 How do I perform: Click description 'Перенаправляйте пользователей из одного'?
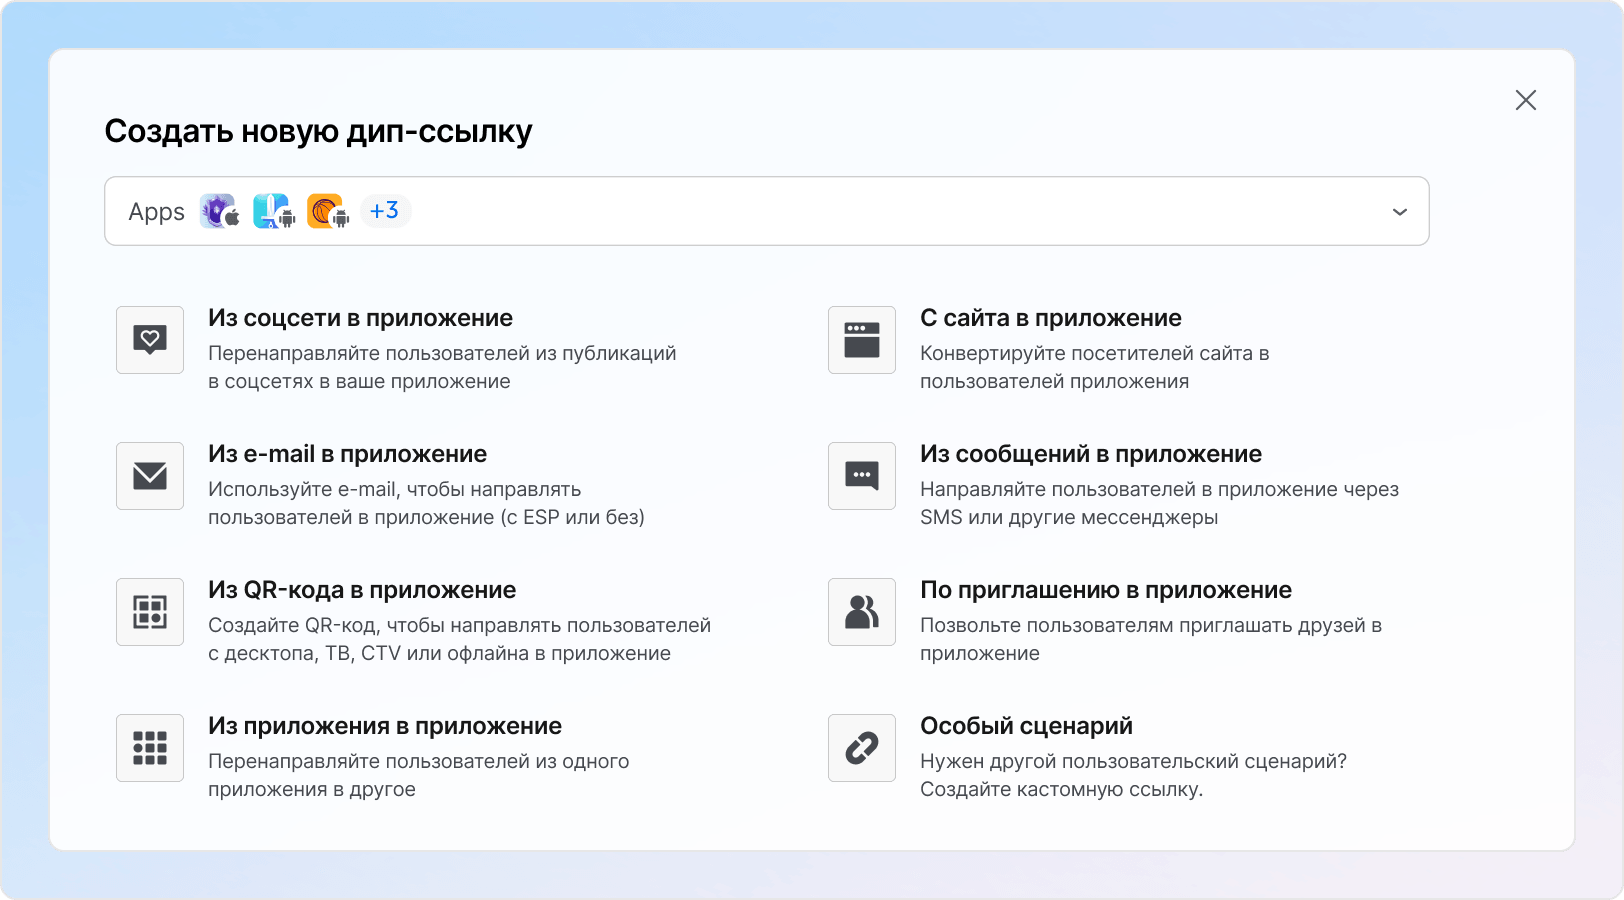pyautogui.click(x=419, y=761)
